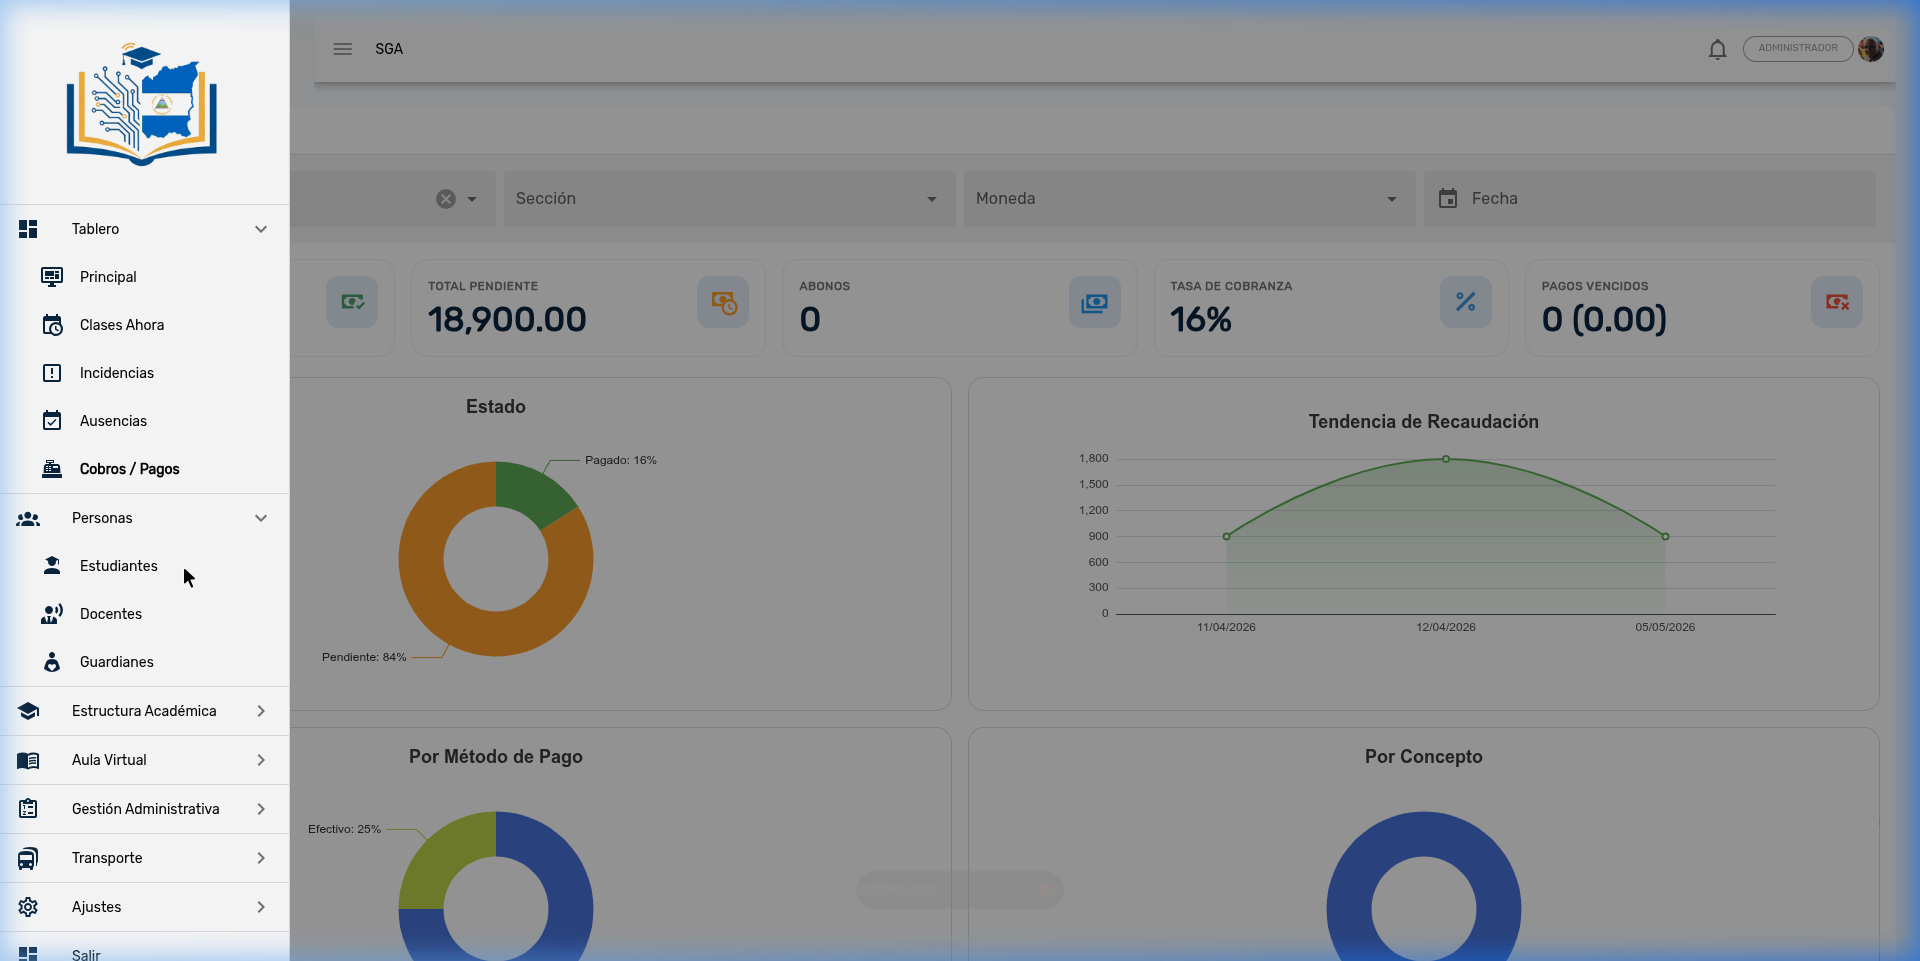Select Clases Ahora in sidebar
1920x961 pixels.
122,325
